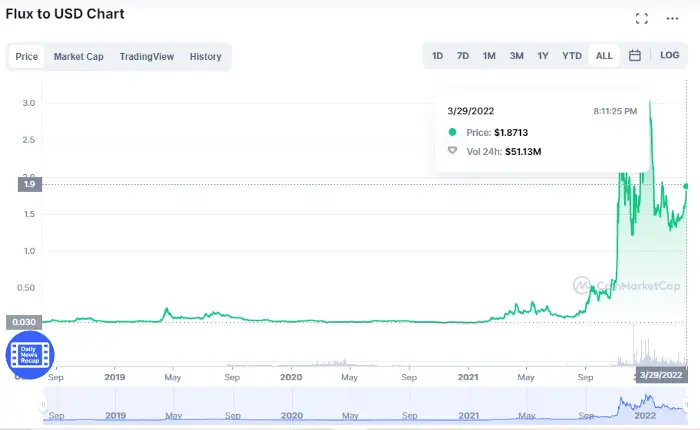700x430 pixels.
Task: Switch to the Price tab
Action: click(x=26, y=57)
